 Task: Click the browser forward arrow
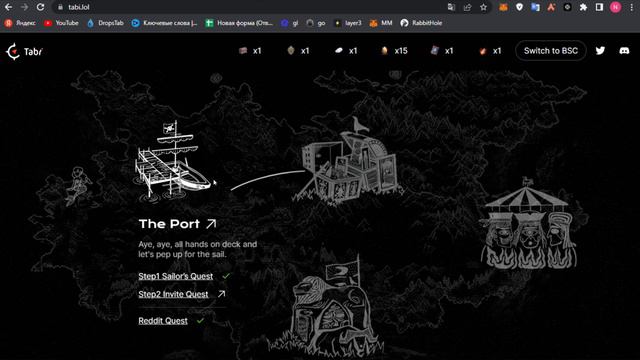[x=24, y=7]
